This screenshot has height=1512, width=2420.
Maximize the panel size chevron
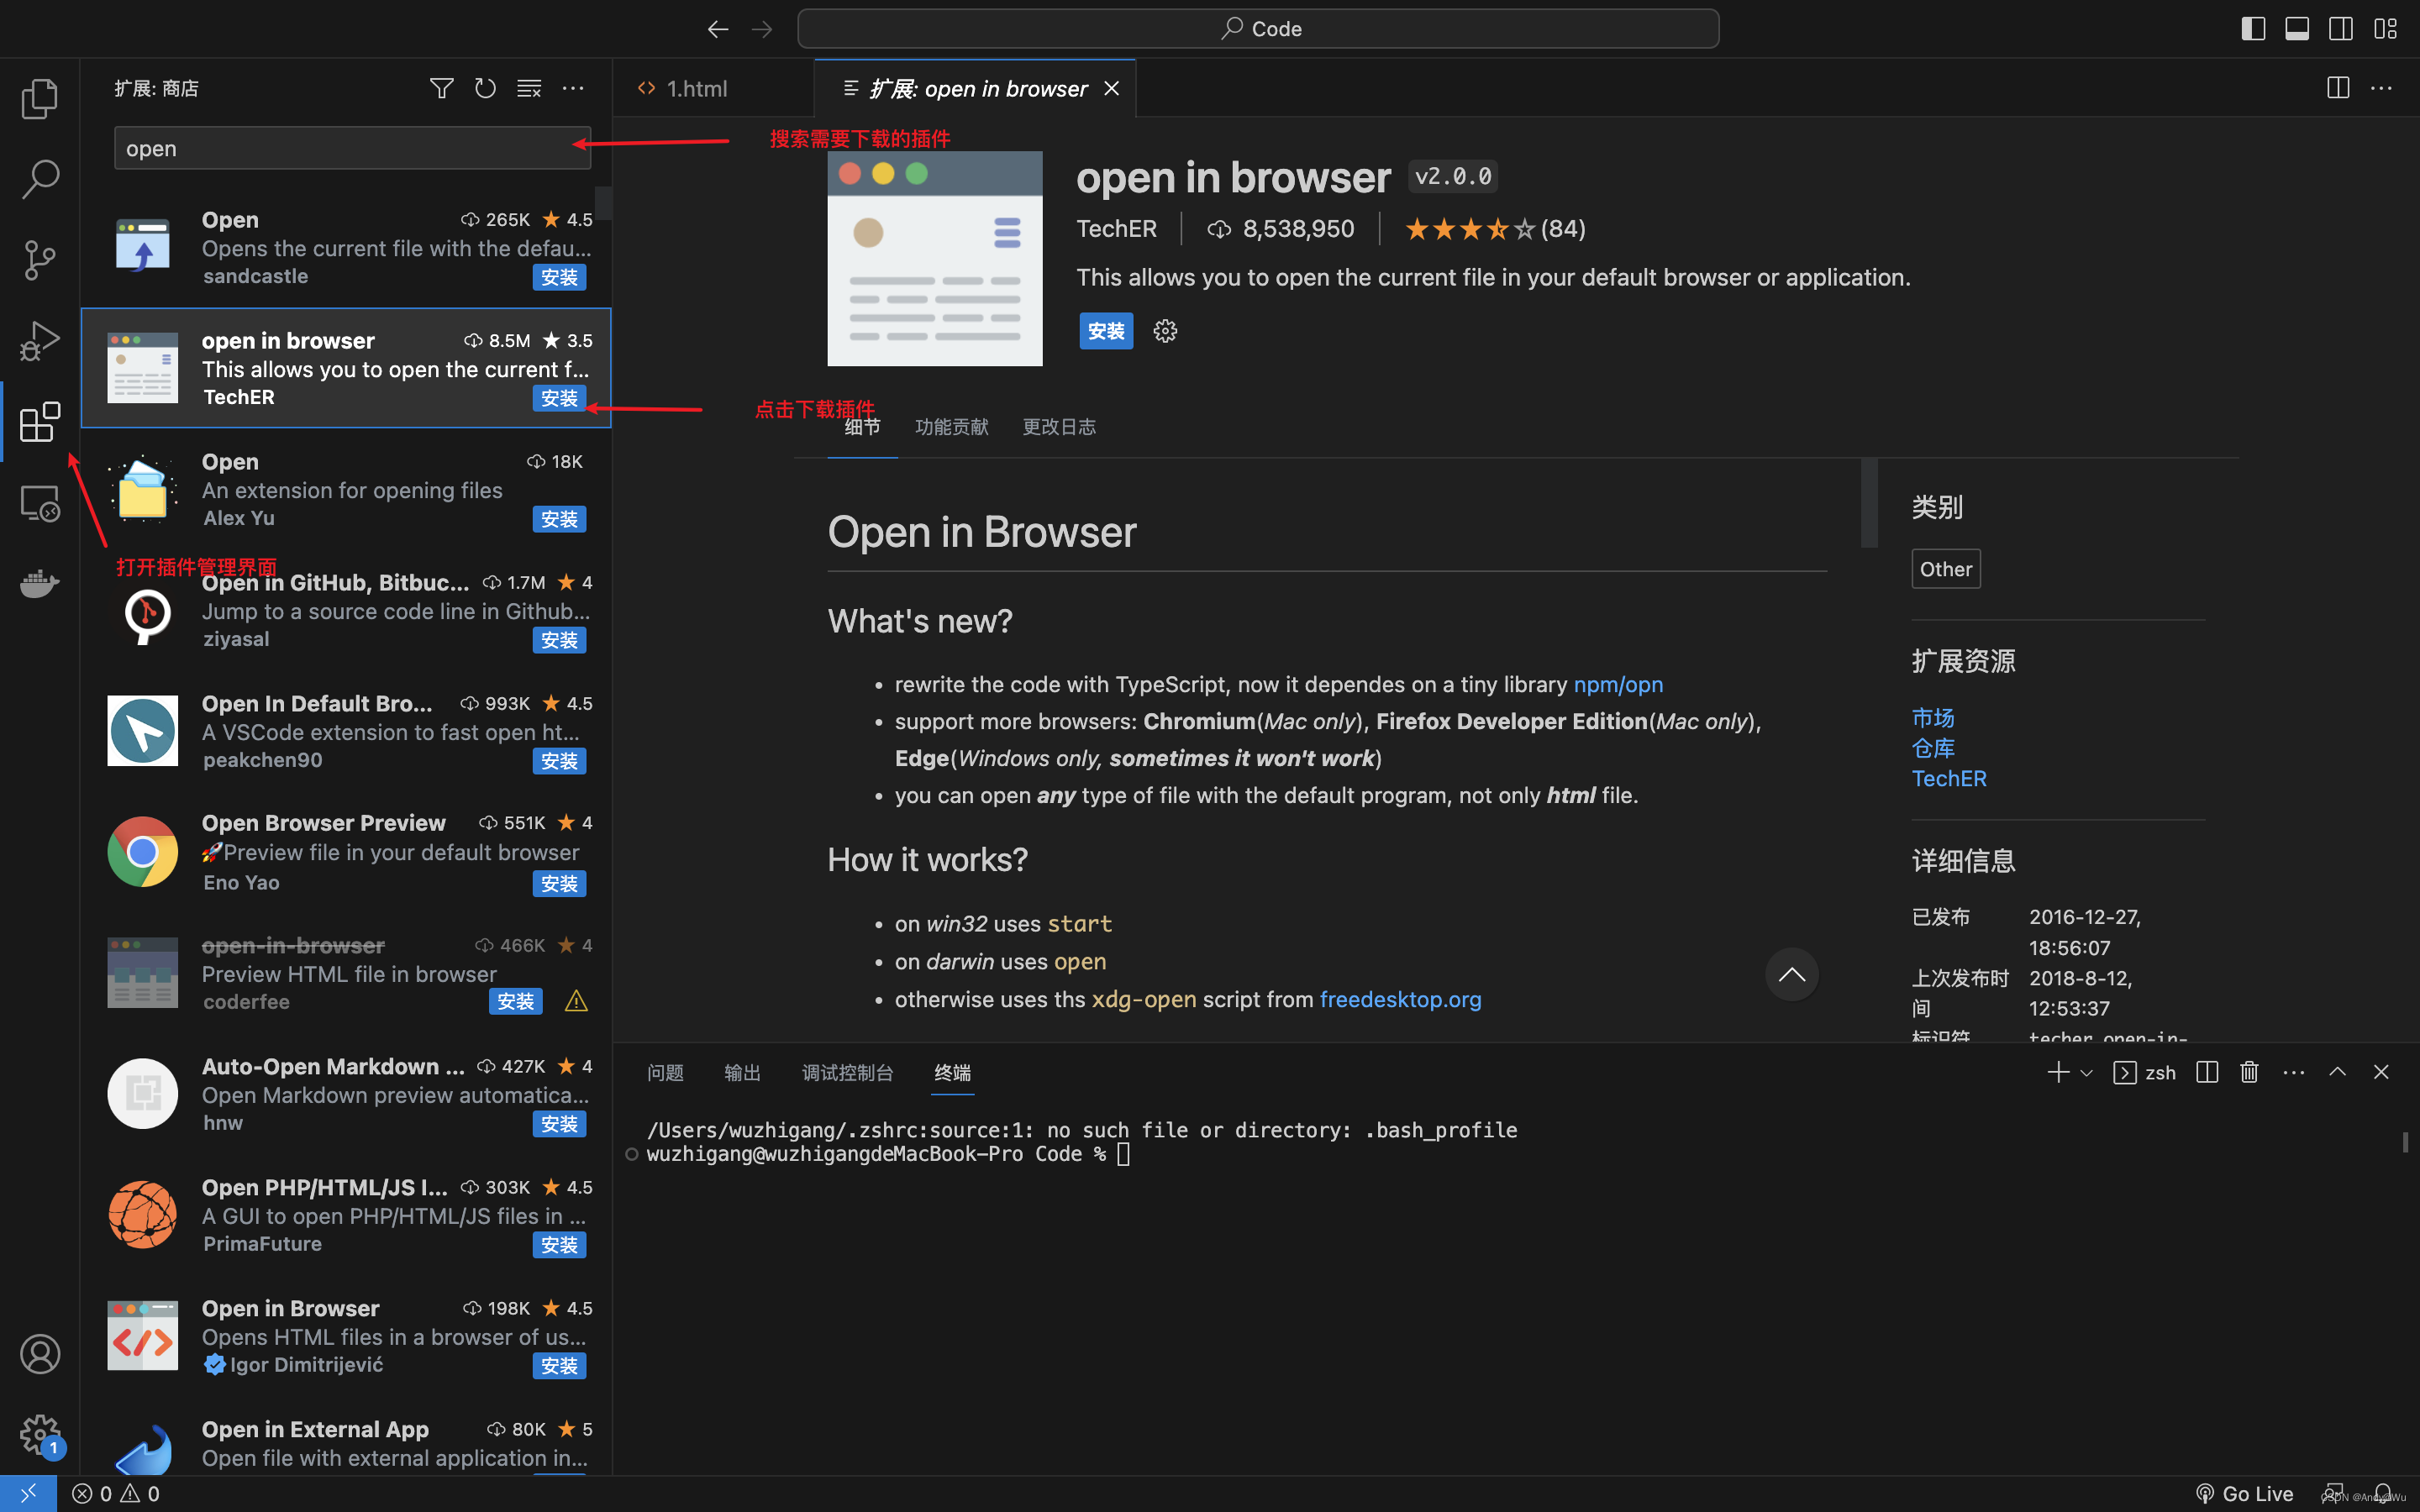[x=2337, y=1072]
